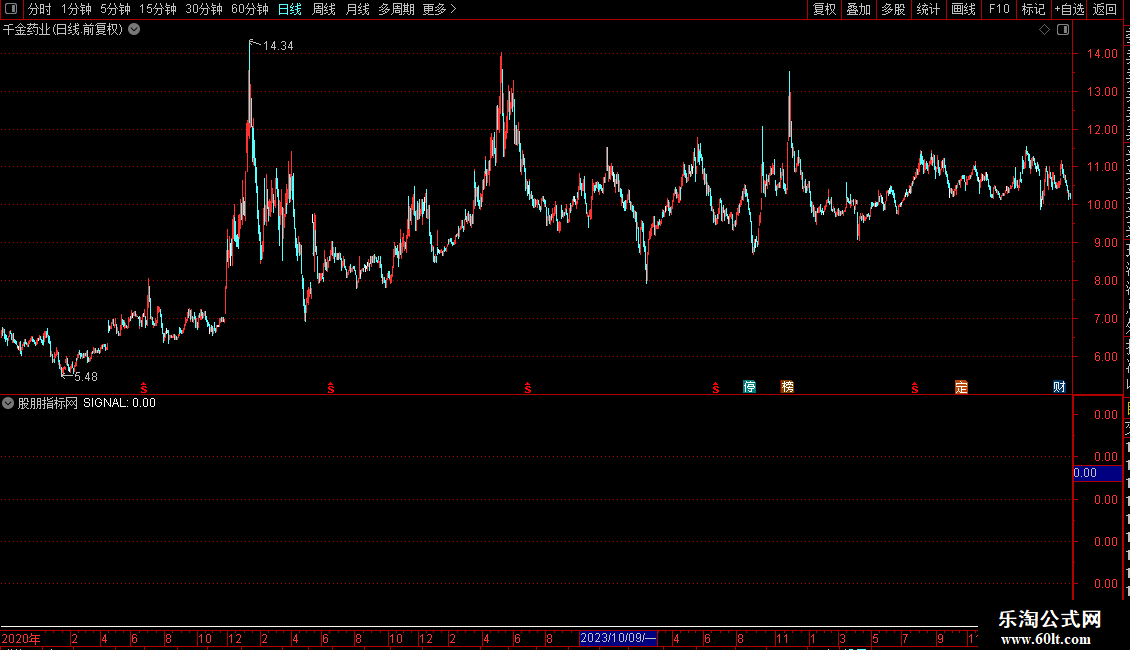Click the 复权 adjustment button
The width and height of the screenshot is (1130, 650).
point(824,9)
